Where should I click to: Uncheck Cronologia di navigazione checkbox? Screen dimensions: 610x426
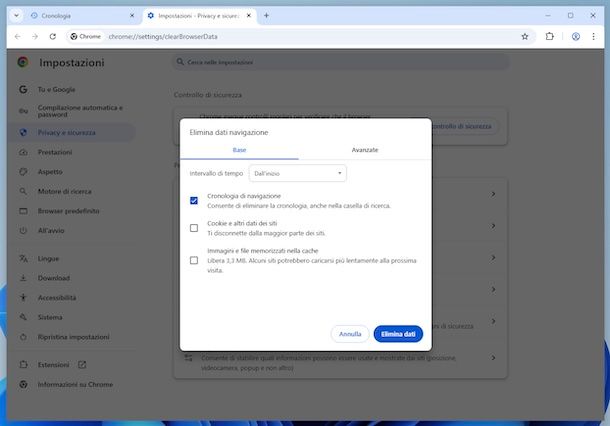pyautogui.click(x=194, y=200)
